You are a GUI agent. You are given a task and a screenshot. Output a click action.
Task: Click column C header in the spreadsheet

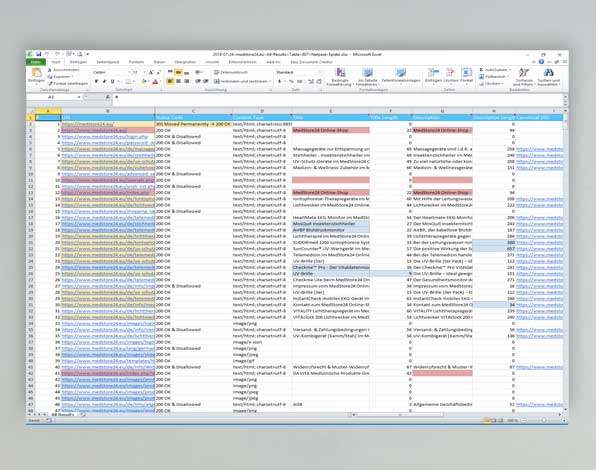[193, 111]
